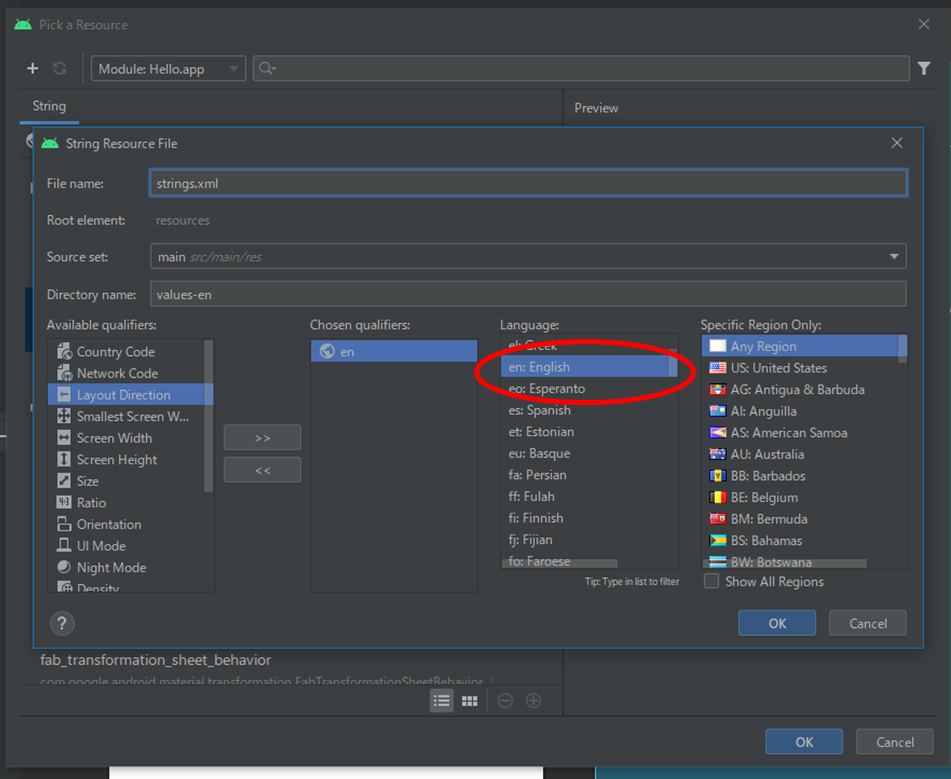Select en: English language
Image resolution: width=951 pixels, height=779 pixels.
point(585,366)
